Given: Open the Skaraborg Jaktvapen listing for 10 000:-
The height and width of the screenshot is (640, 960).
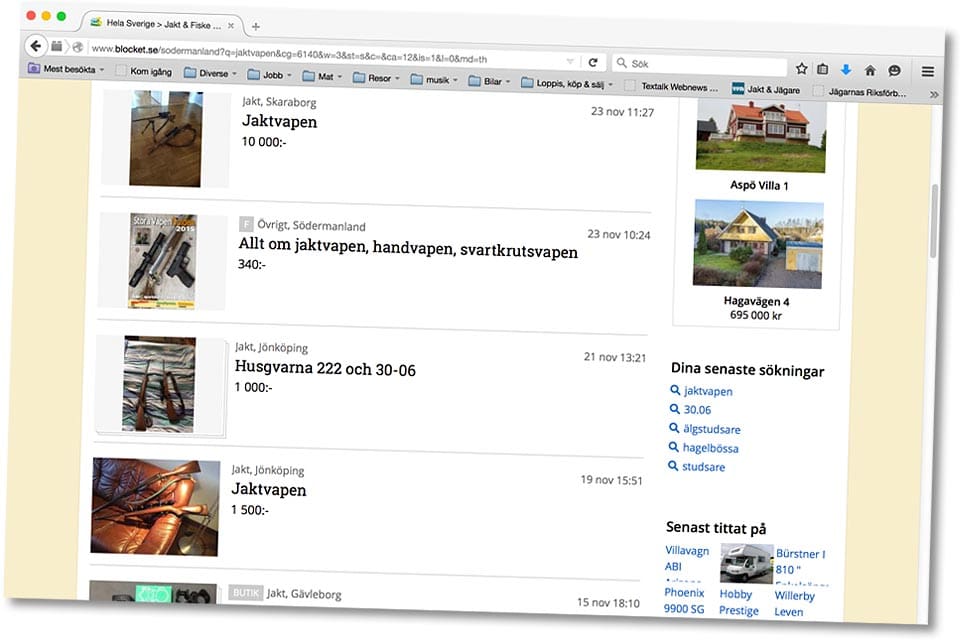Looking at the screenshot, I should pos(279,121).
